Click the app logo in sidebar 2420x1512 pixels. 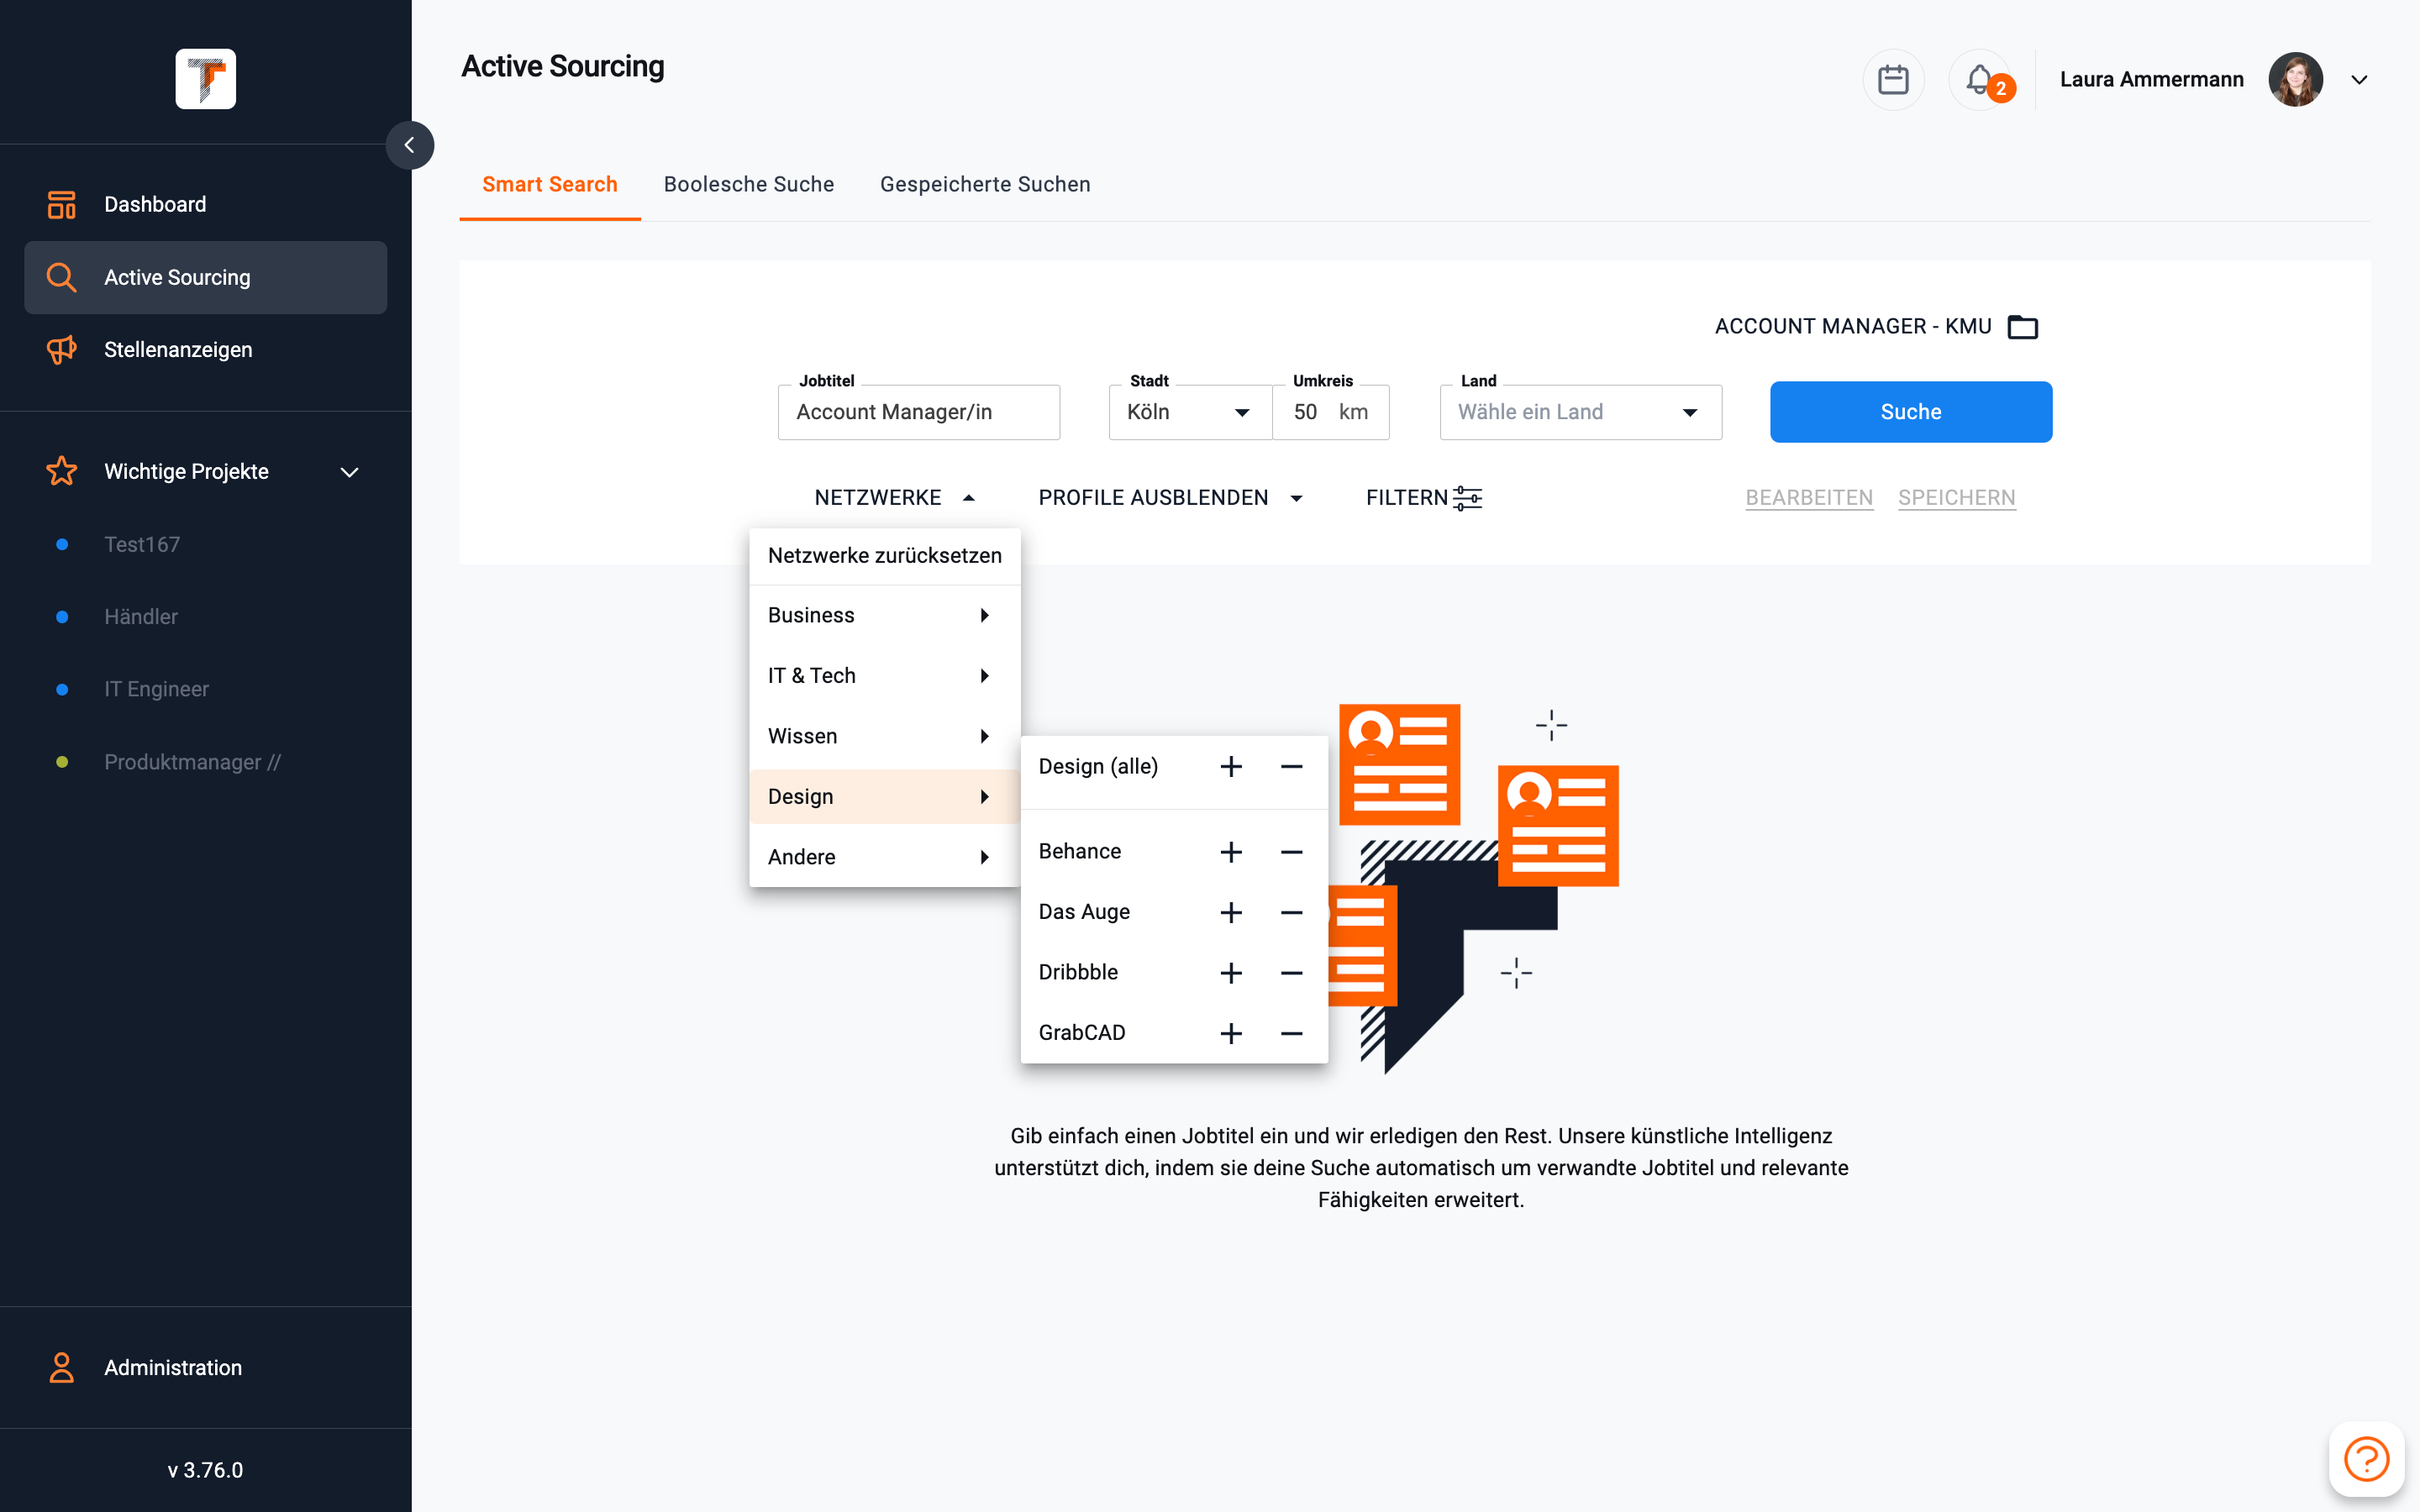(x=205, y=79)
